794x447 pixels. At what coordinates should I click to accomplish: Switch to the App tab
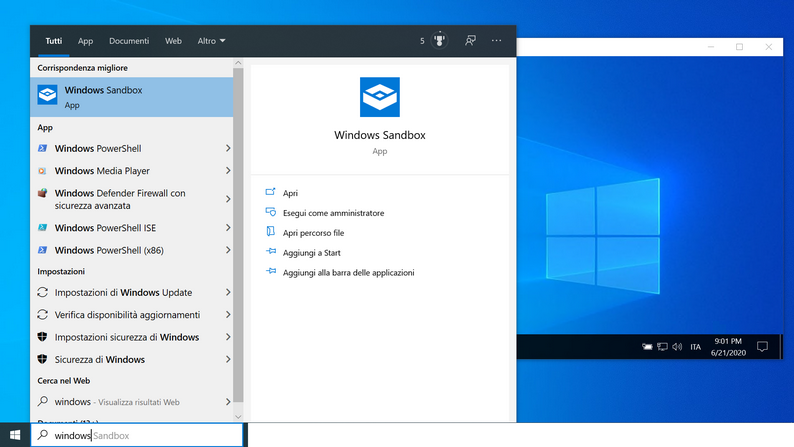[85, 41]
